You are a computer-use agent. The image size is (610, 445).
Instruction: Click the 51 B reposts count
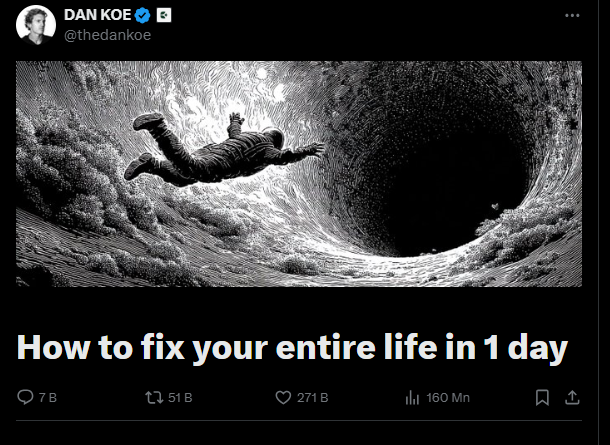tap(180, 398)
